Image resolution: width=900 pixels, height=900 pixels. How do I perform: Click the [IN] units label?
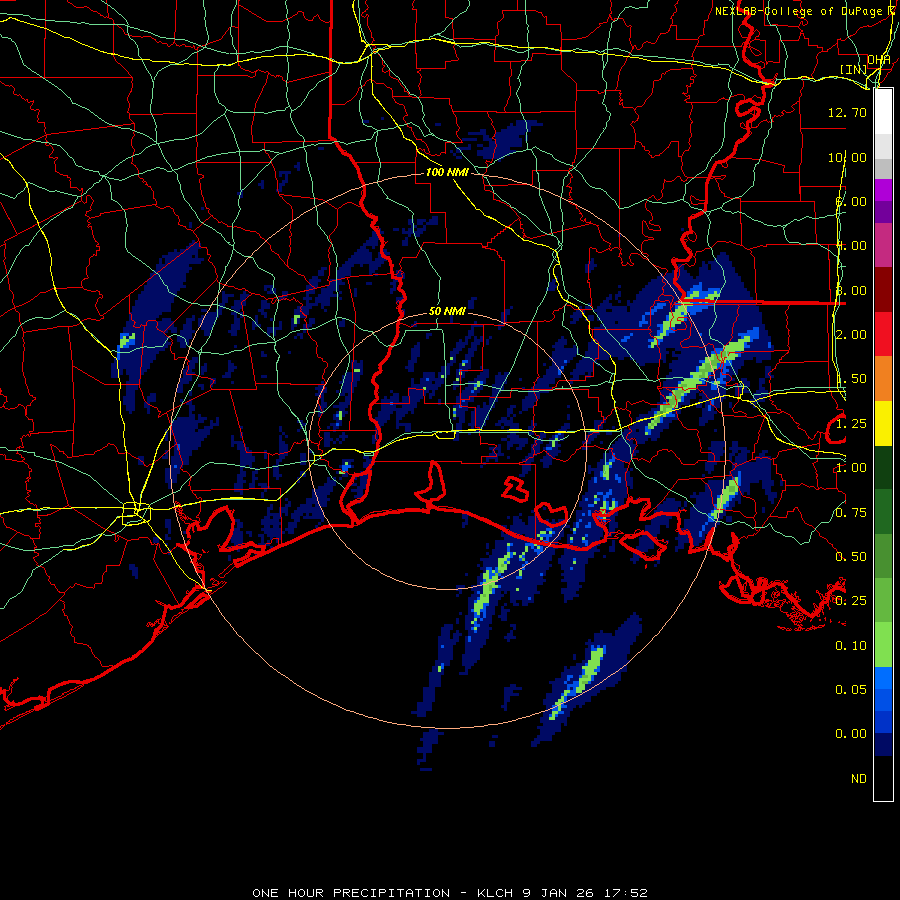coord(854,69)
